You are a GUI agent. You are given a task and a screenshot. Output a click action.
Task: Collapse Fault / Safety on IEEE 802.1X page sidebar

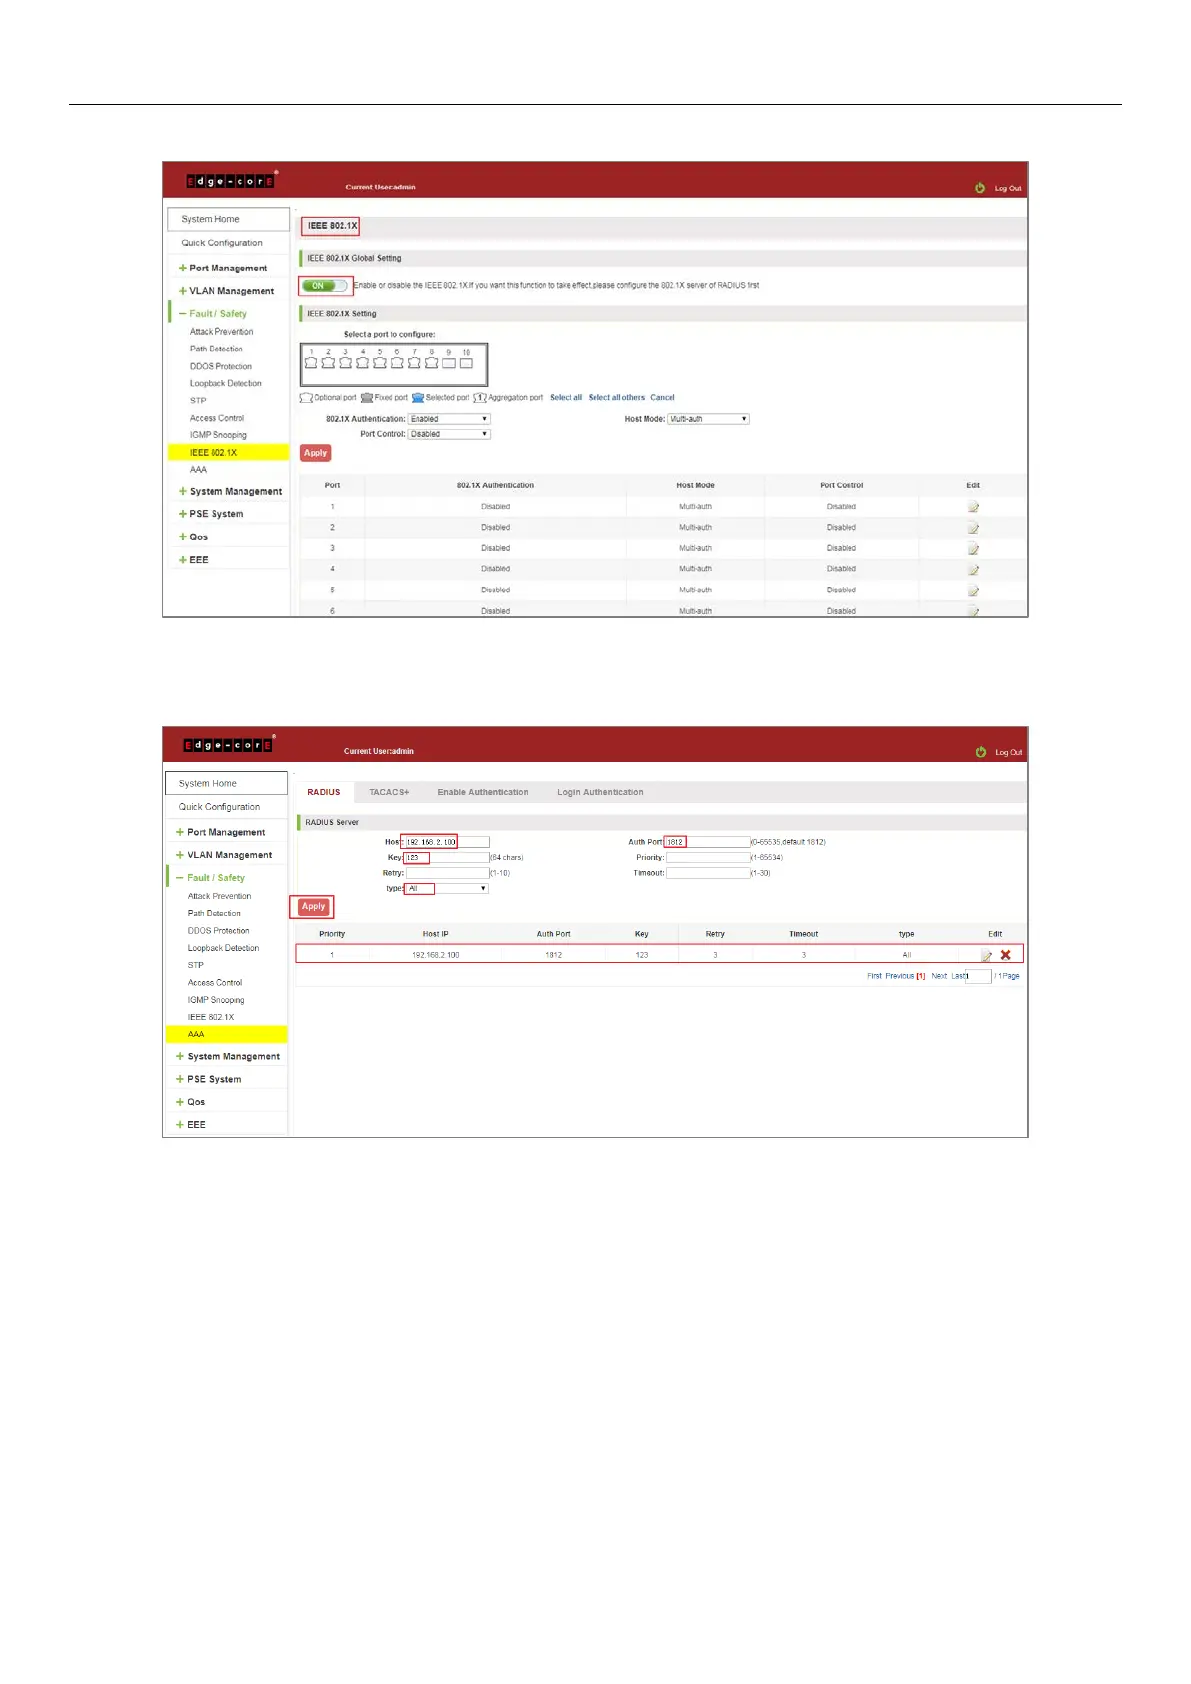[x=217, y=314]
